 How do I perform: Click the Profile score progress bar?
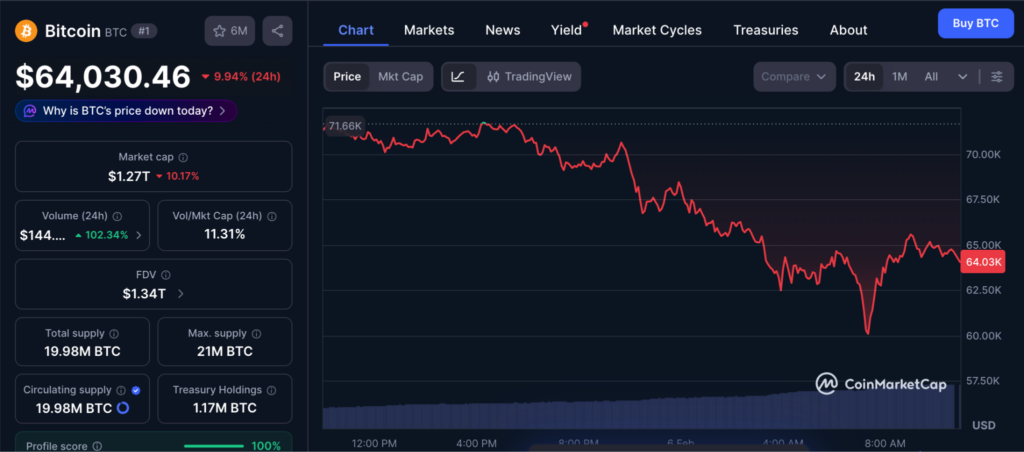point(214,446)
